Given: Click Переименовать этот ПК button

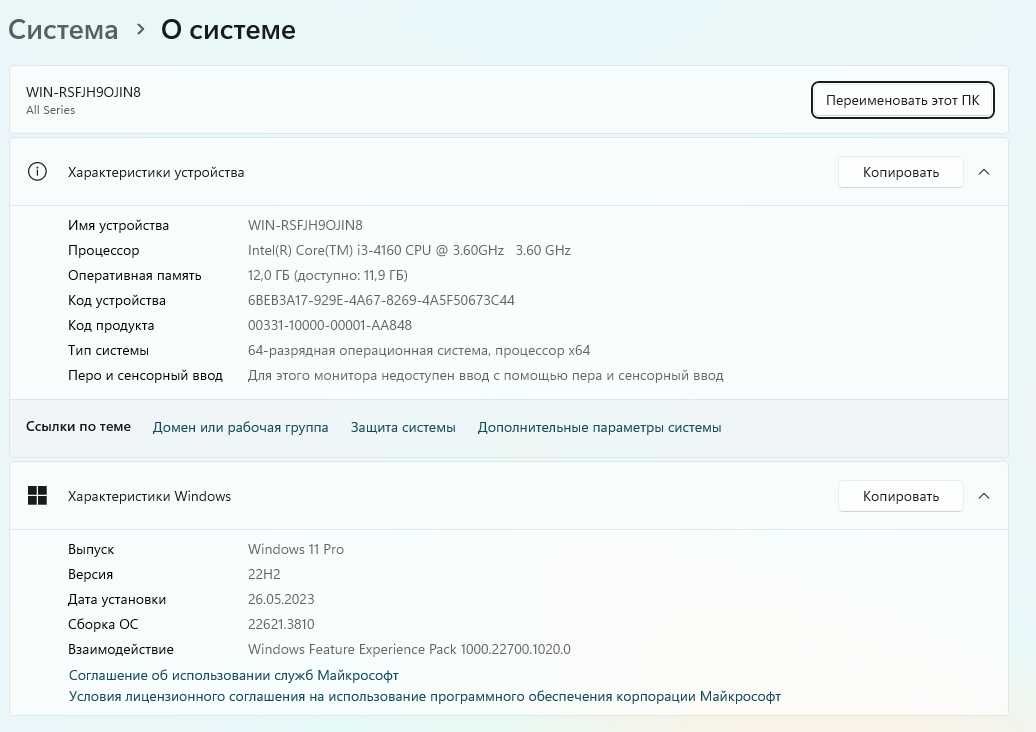Looking at the screenshot, I should coord(903,100).
